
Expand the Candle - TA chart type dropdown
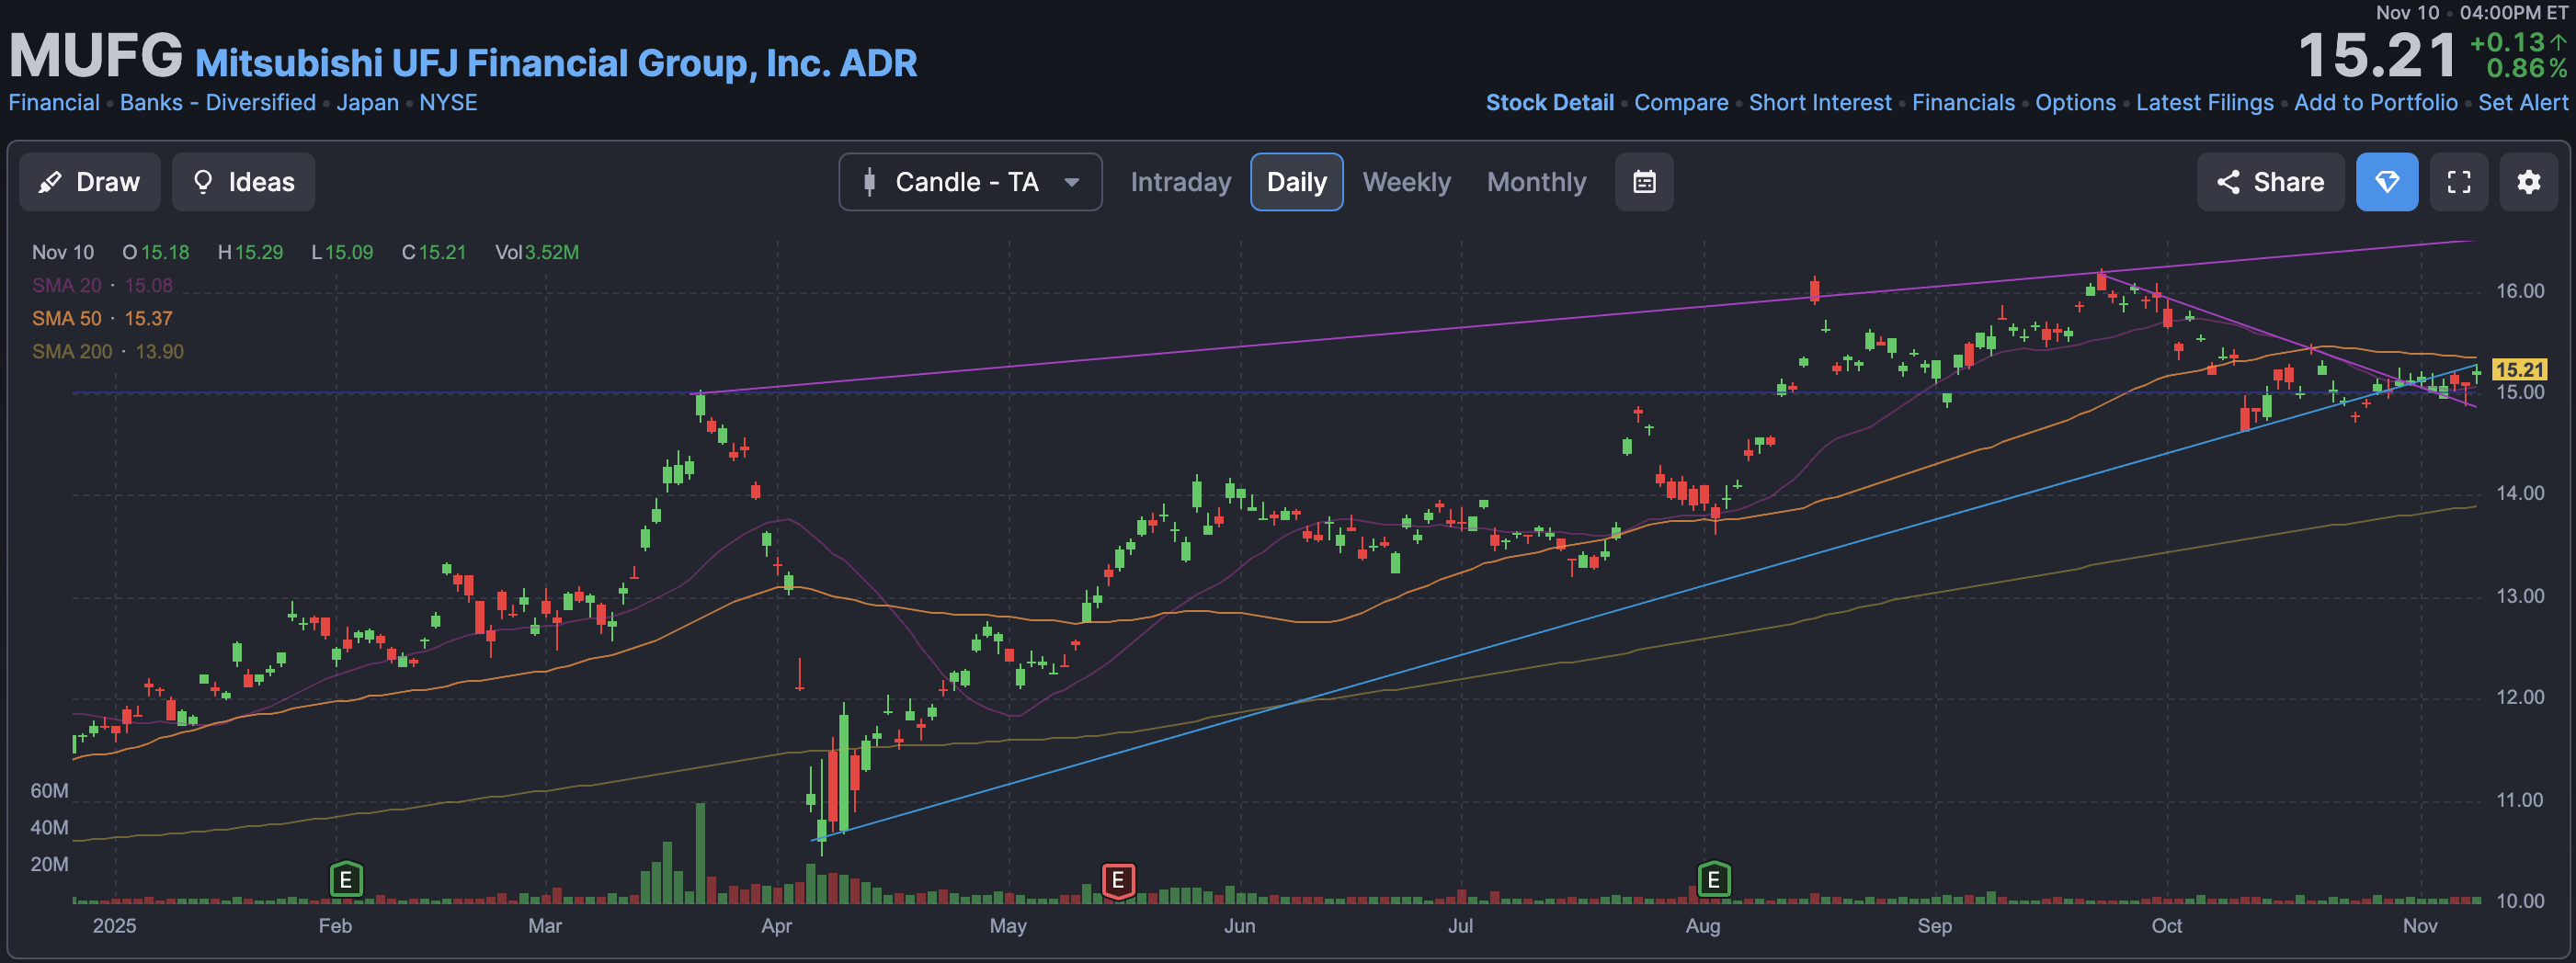click(970, 182)
